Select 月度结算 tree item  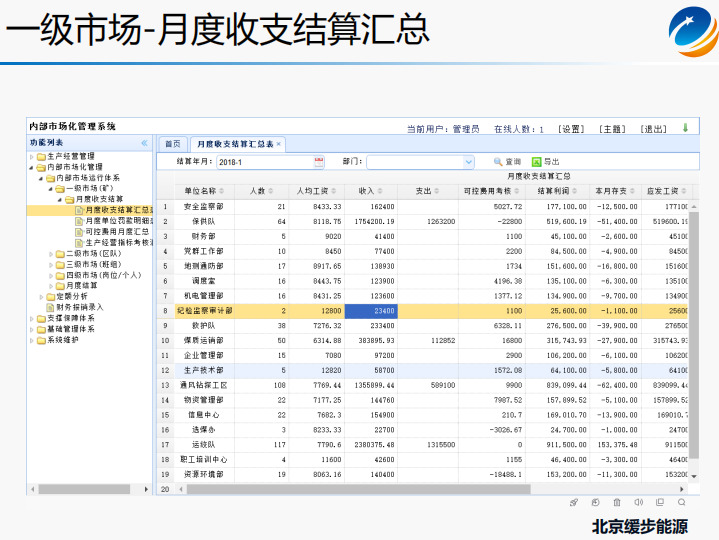point(82,286)
